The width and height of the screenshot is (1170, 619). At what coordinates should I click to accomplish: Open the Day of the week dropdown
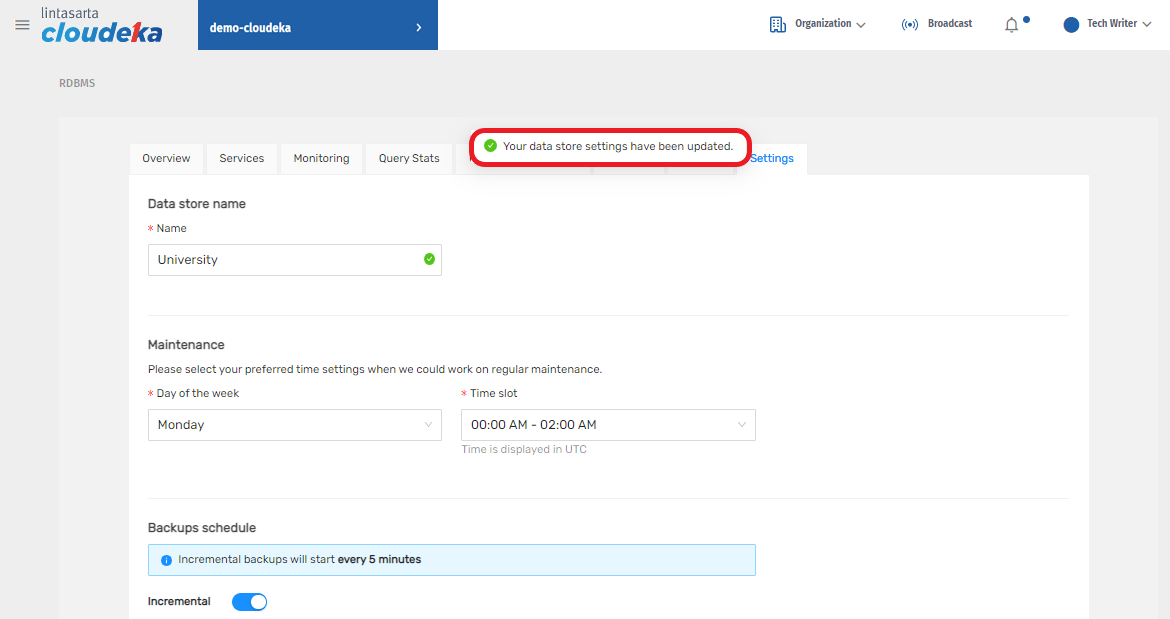tap(294, 425)
